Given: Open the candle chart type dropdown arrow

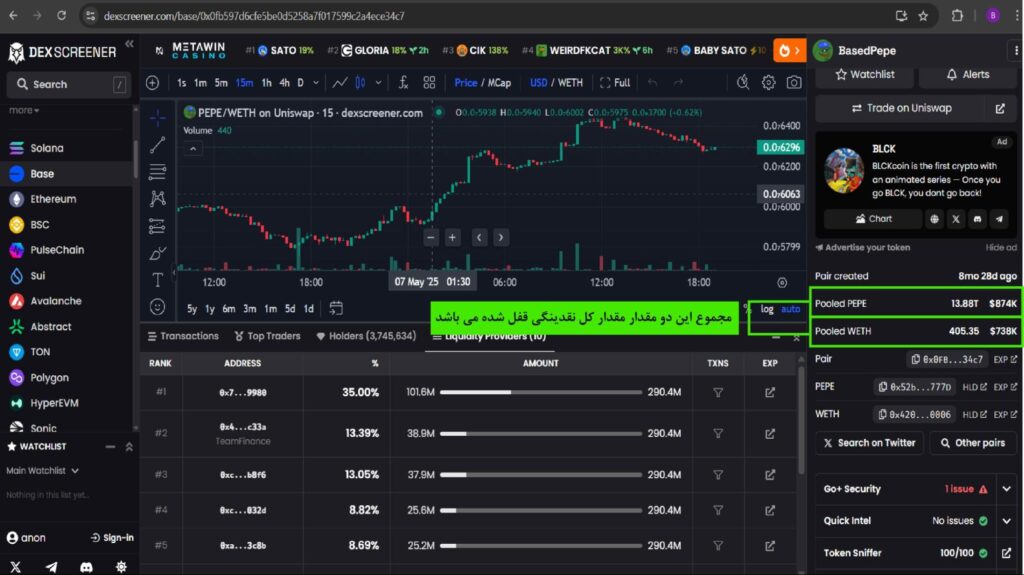Looking at the screenshot, I should coord(378,83).
